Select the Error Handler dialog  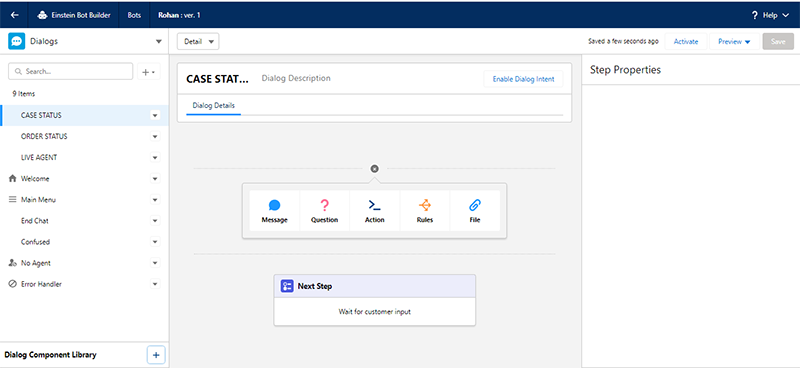[85, 284]
